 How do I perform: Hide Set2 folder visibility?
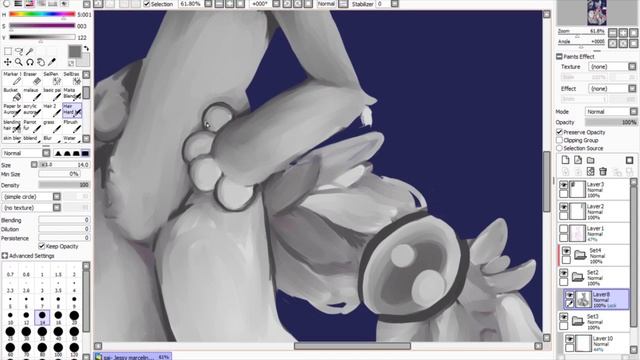564,273
